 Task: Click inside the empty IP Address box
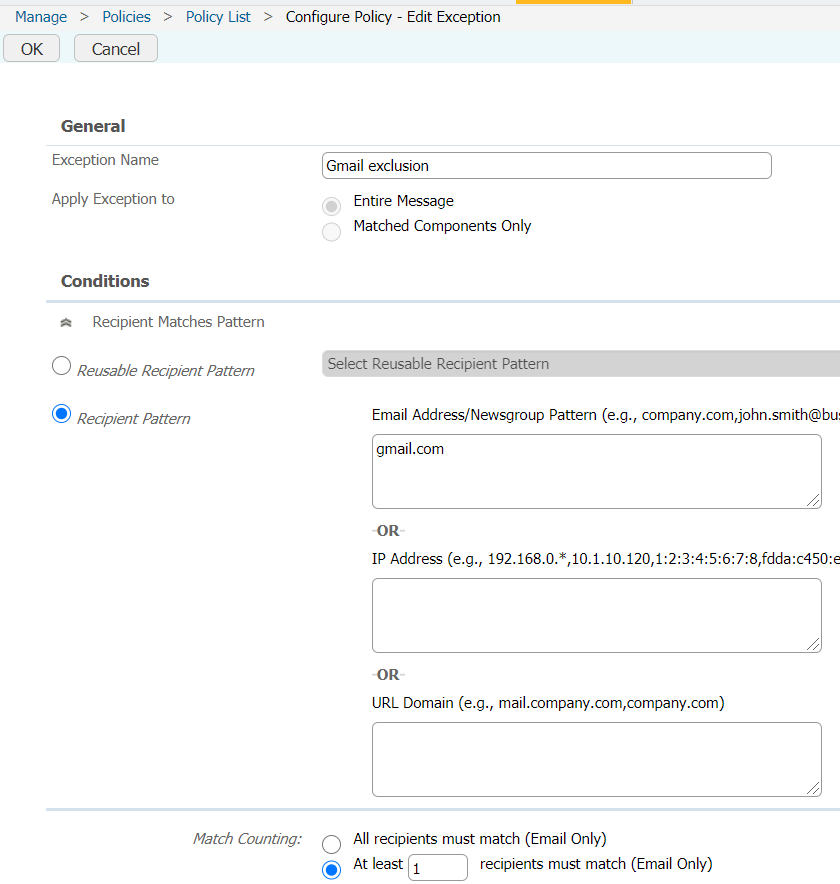pos(596,615)
